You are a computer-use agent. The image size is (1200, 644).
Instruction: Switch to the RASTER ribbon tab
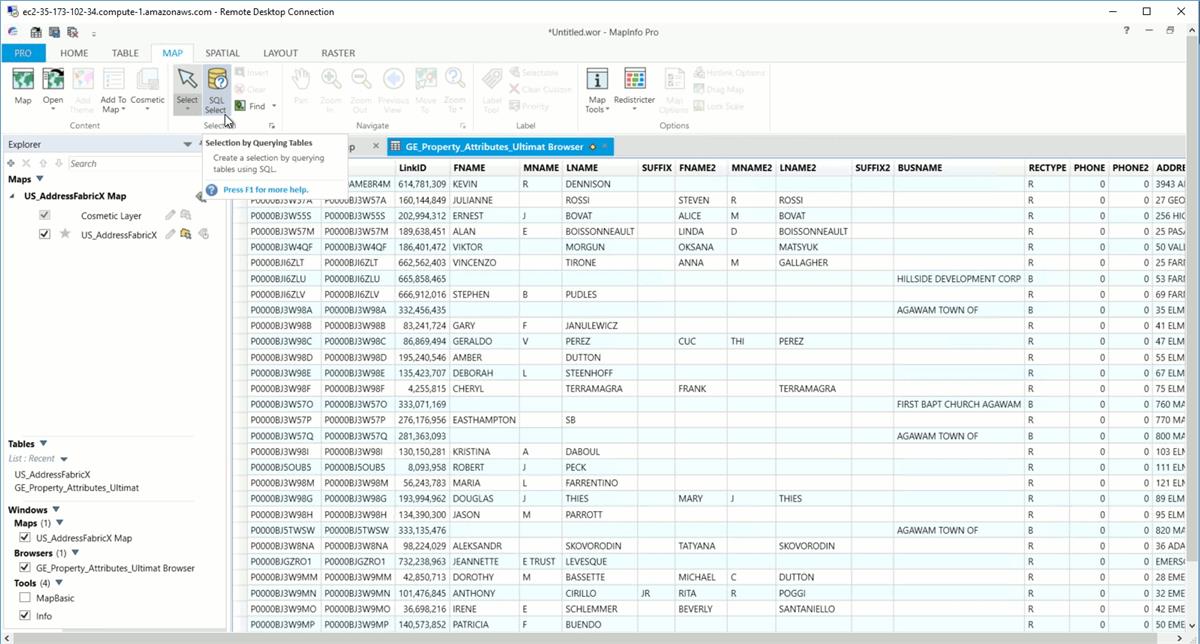pos(338,53)
